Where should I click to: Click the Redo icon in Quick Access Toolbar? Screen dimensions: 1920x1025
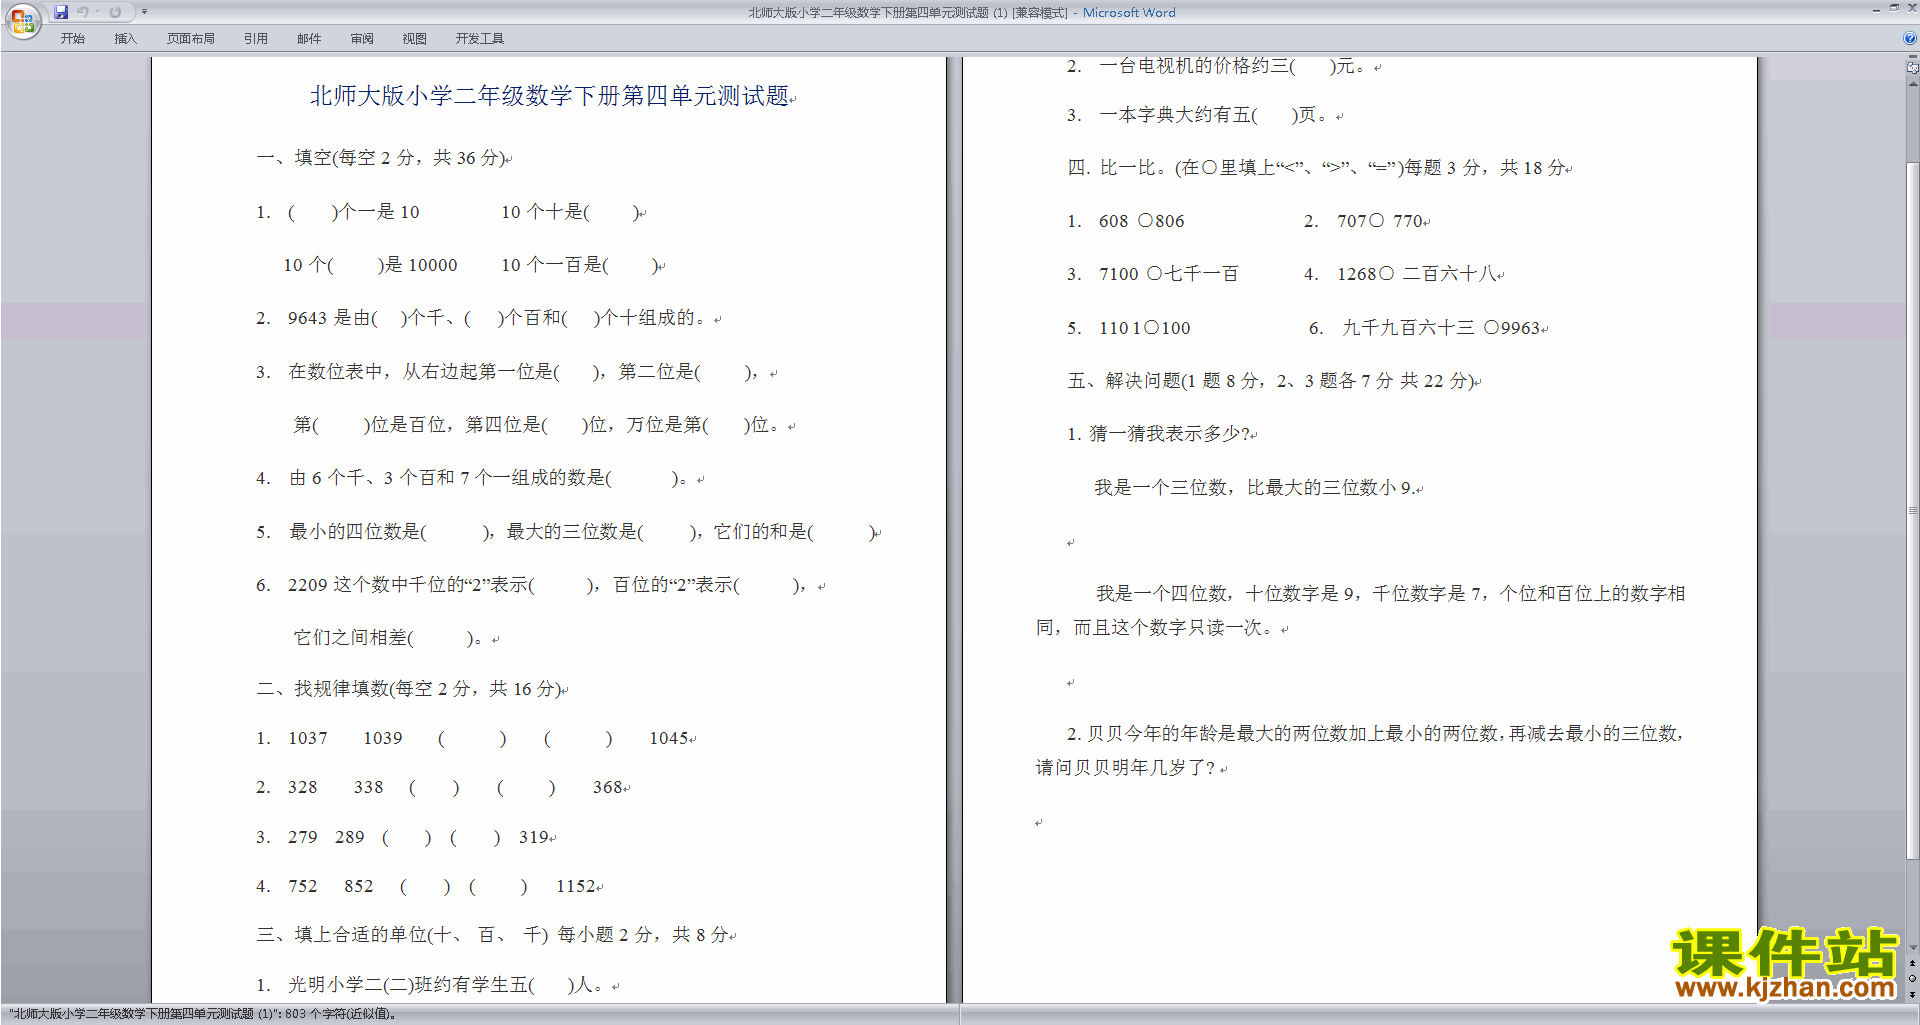115,12
